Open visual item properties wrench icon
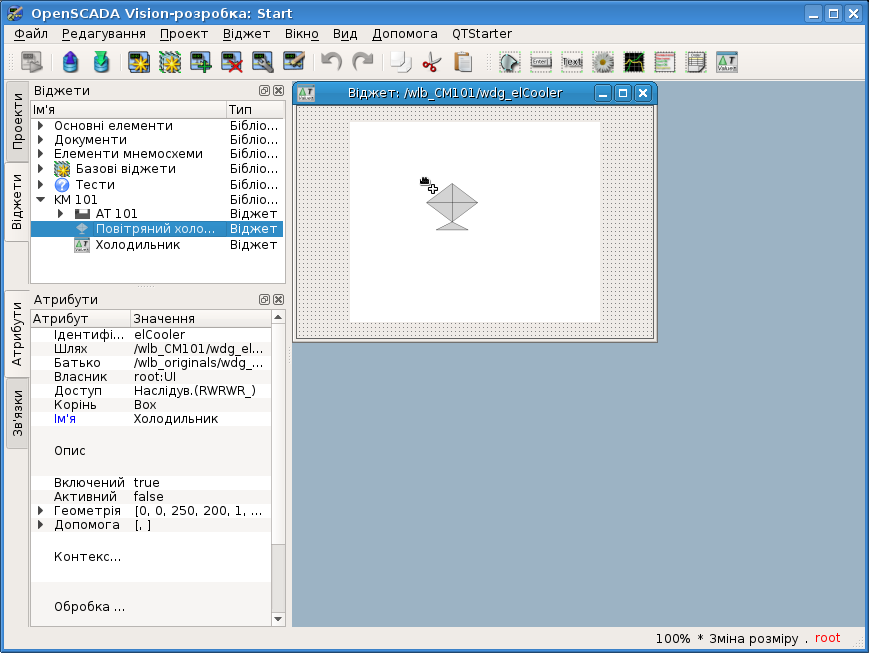 click(264, 62)
